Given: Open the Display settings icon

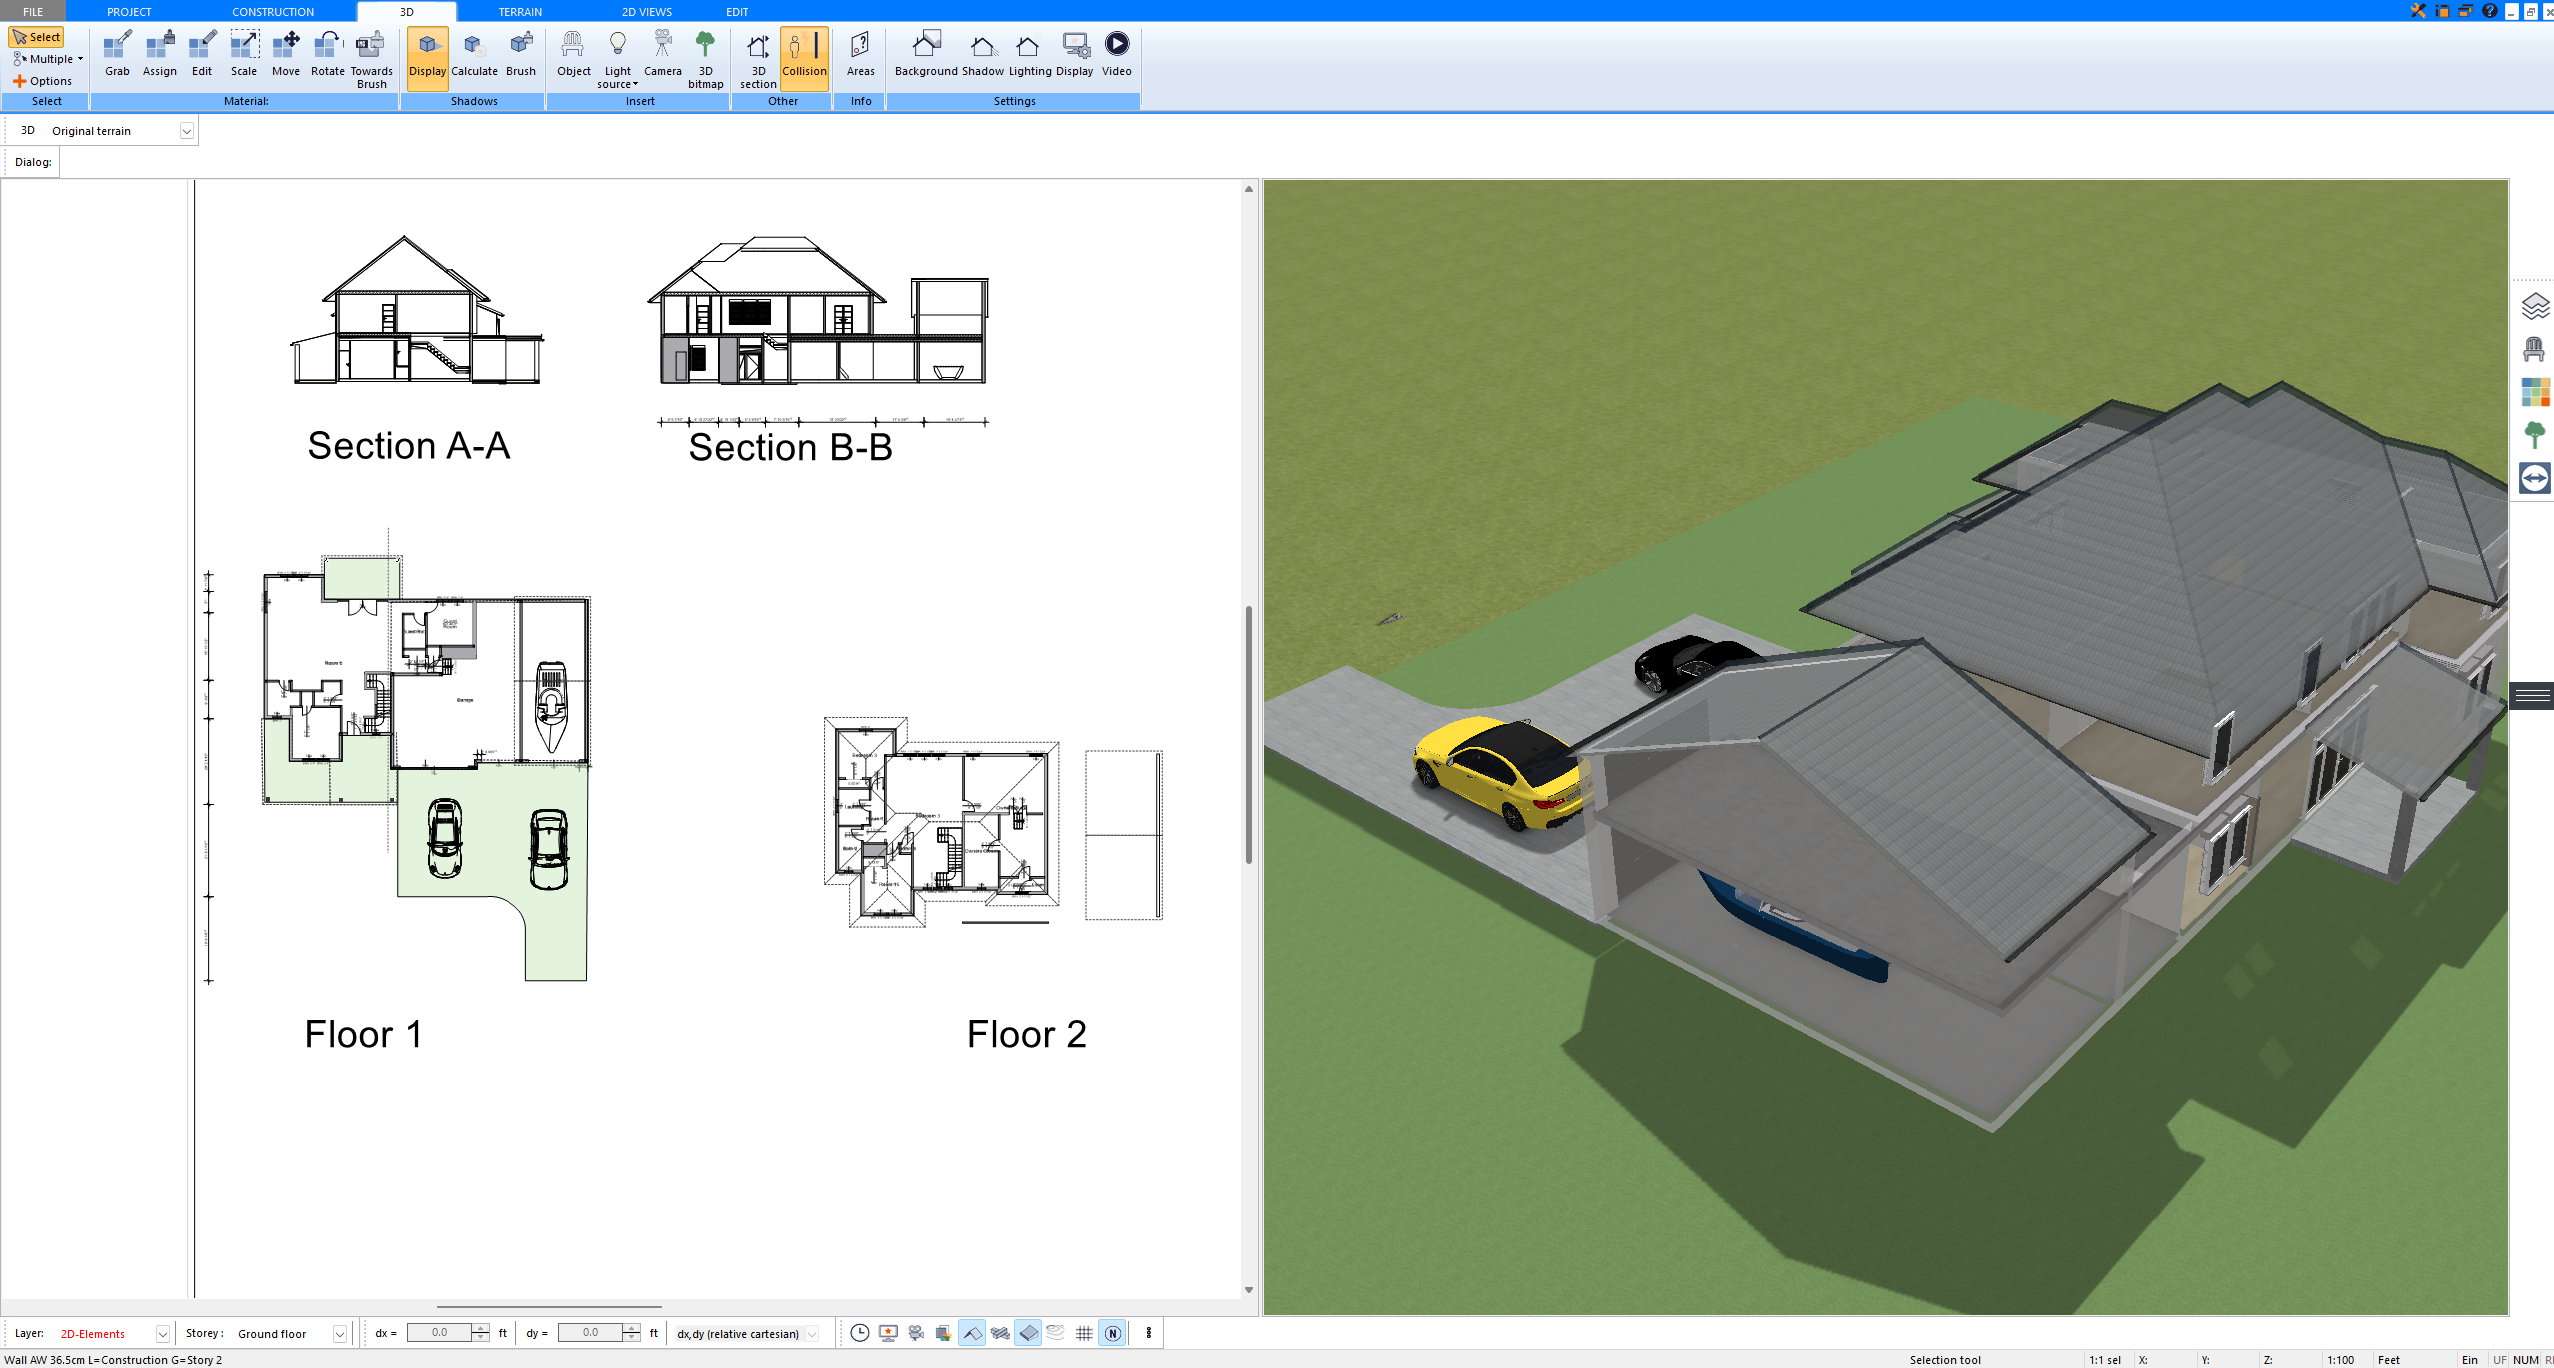Looking at the screenshot, I should [x=1075, y=54].
